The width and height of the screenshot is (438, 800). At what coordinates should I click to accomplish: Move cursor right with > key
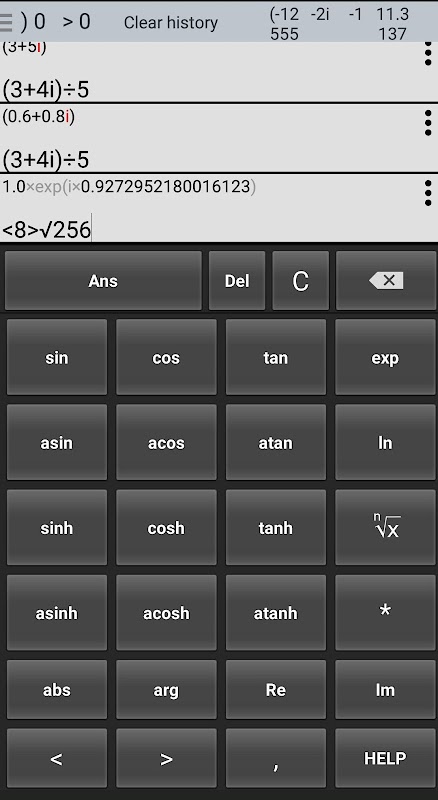tap(166, 758)
